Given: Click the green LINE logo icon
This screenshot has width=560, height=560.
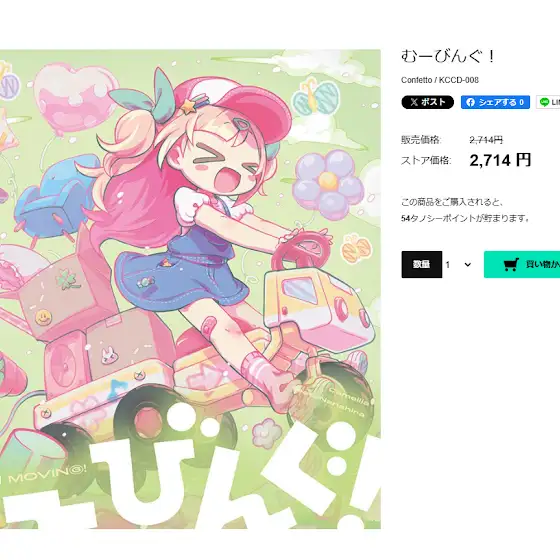Looking at the screenshot, I should (544, 102).
